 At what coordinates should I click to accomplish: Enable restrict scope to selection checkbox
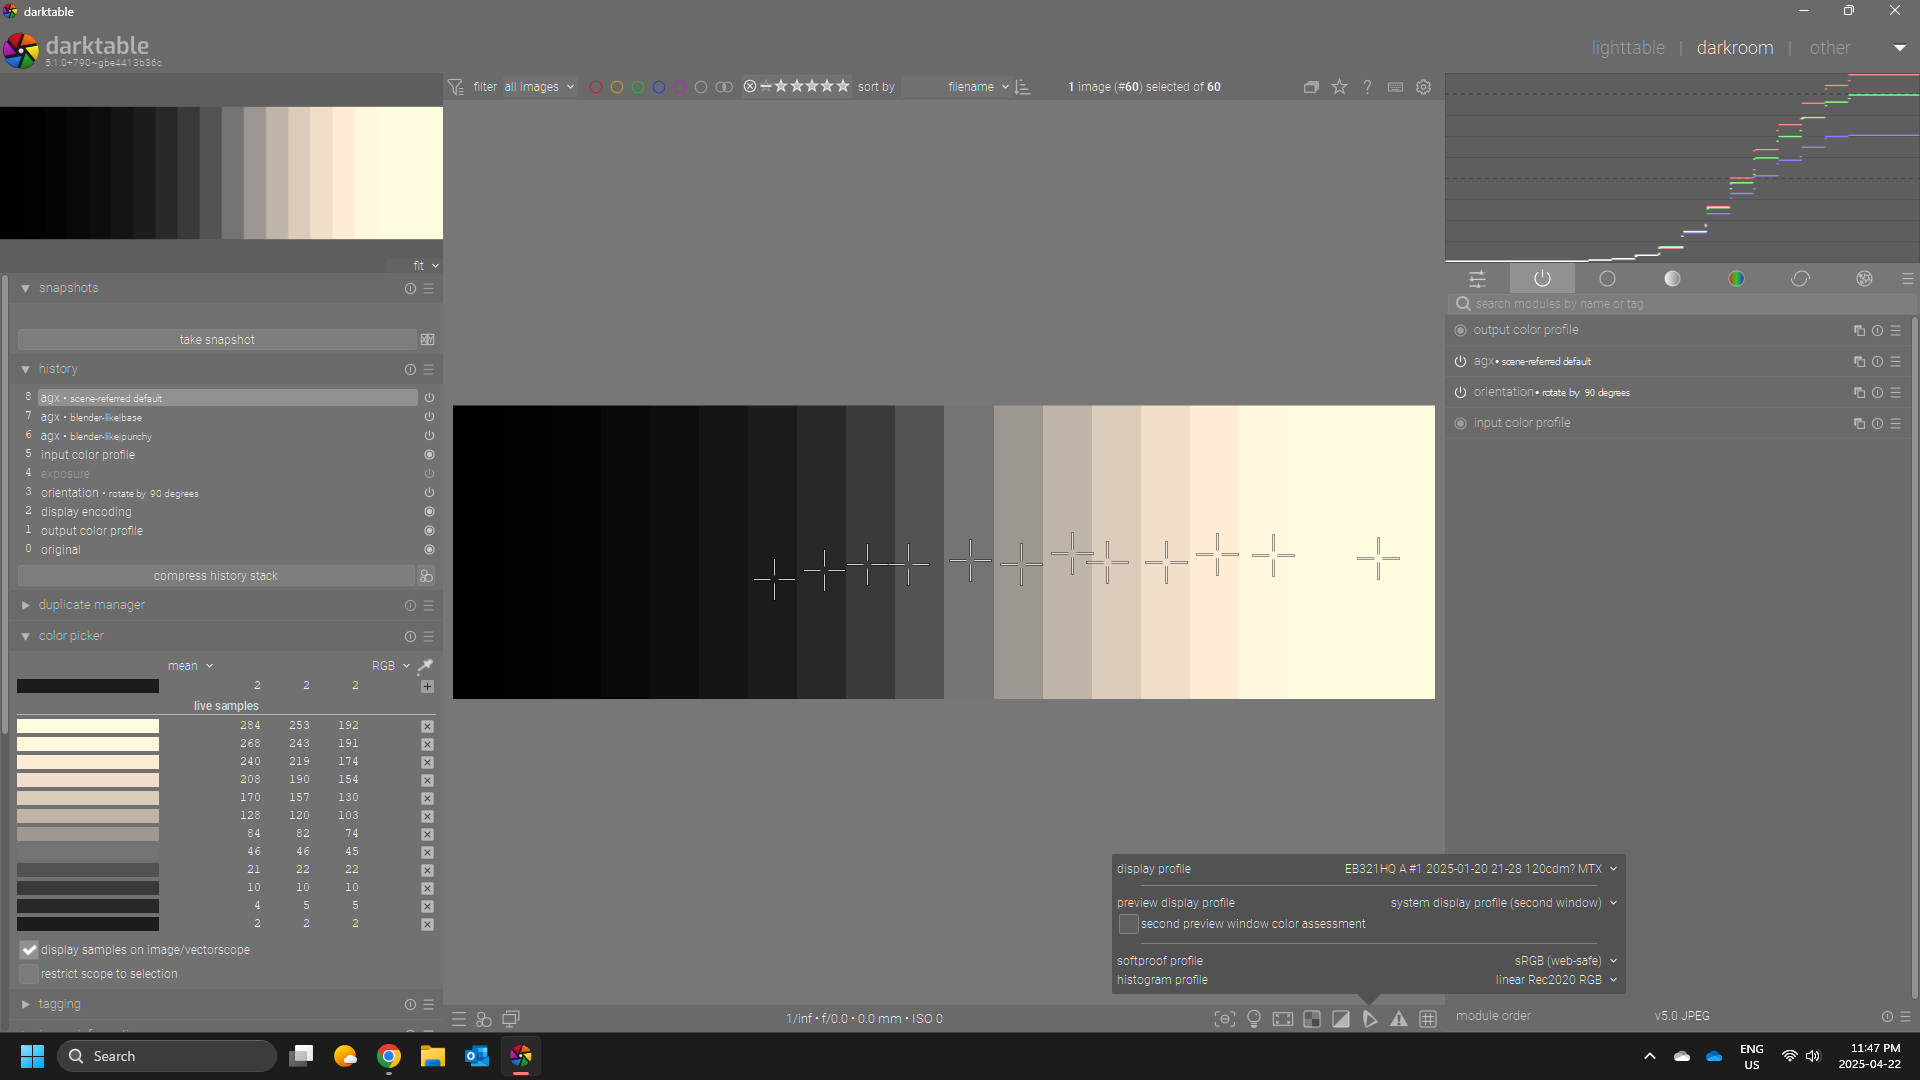29,974
